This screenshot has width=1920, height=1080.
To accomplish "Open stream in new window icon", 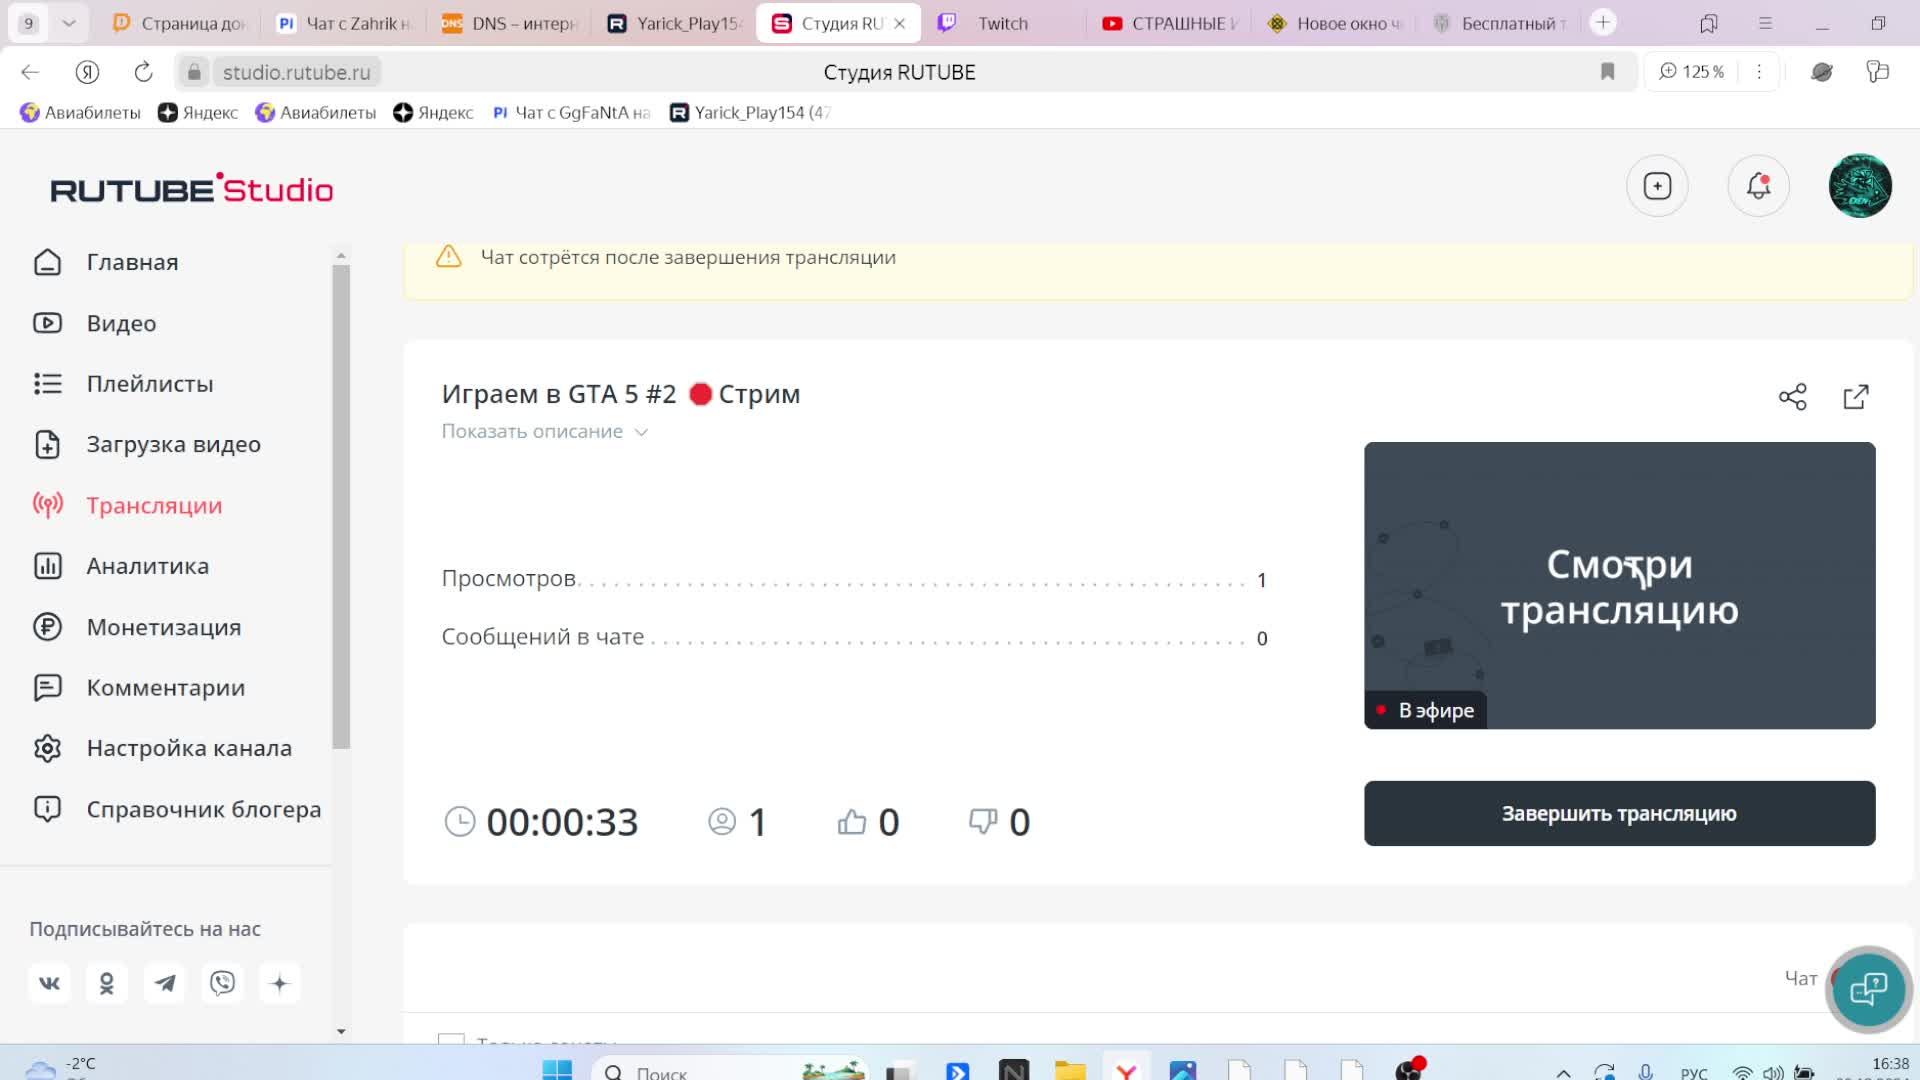I will [x=1856, y=397].
